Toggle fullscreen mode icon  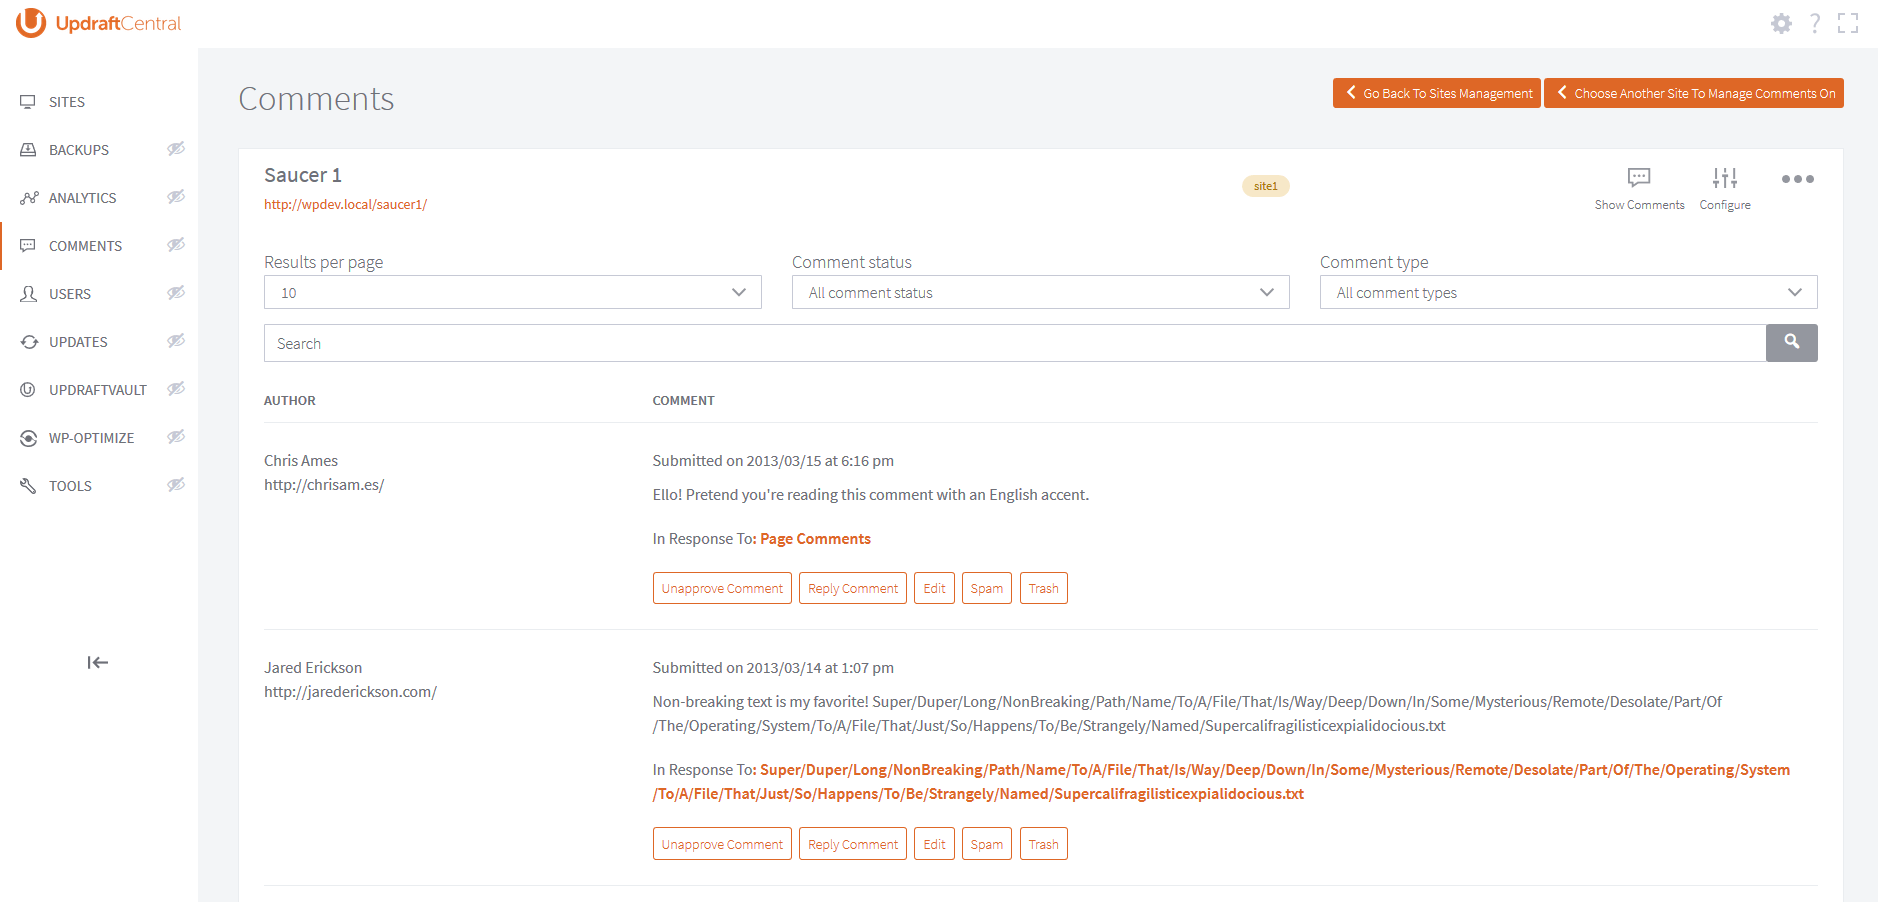pos(1848,23)
